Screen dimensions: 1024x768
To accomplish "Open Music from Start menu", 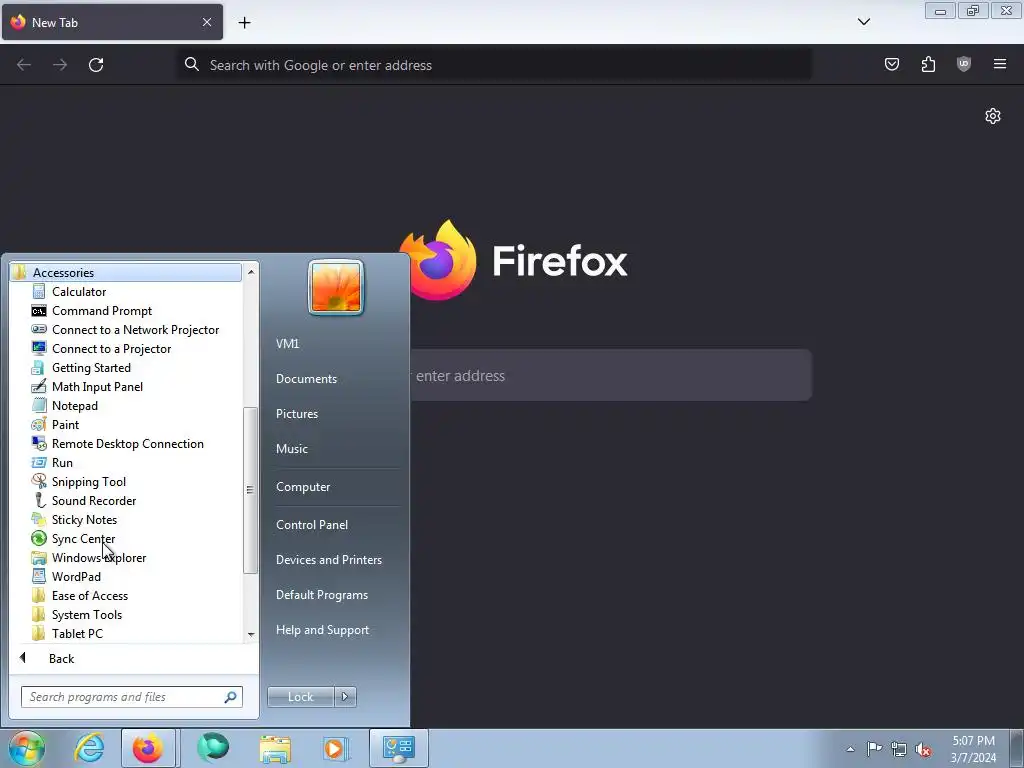I will point(291,449).
